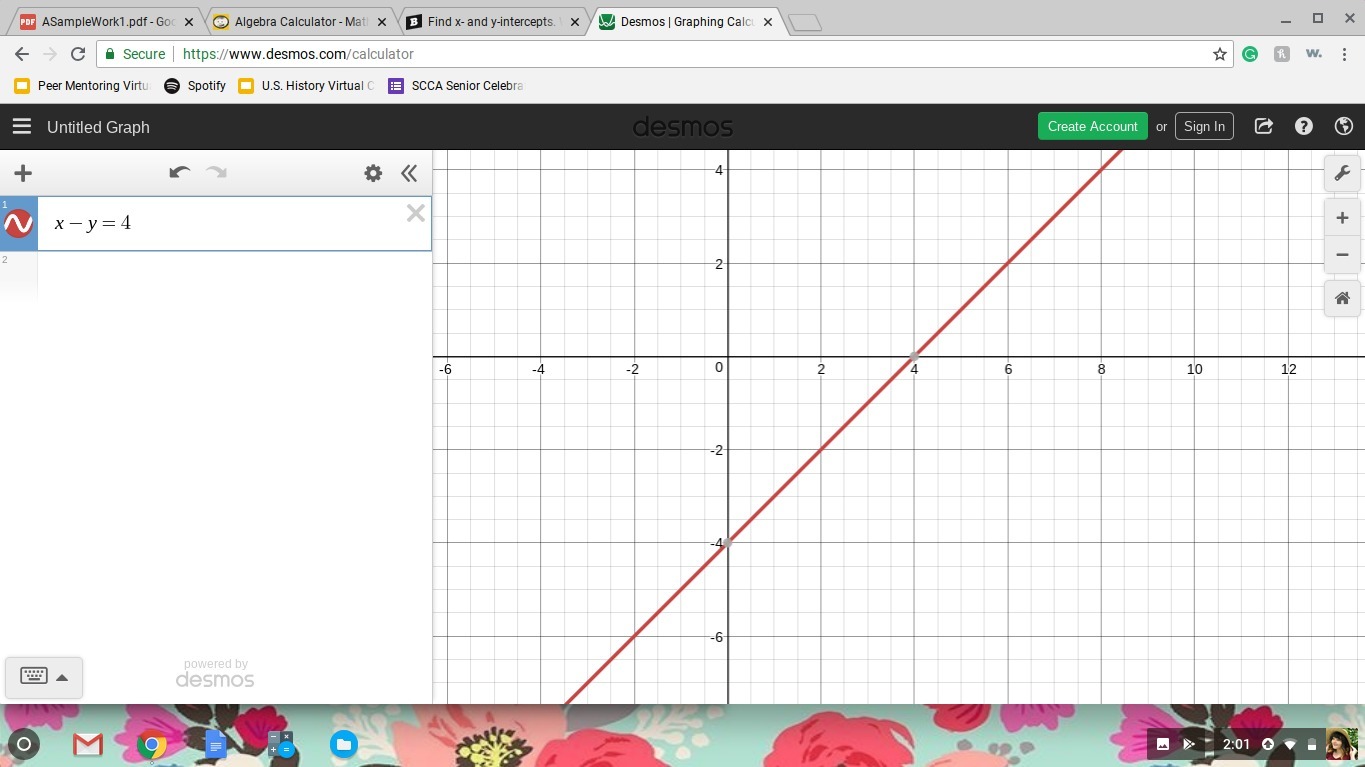View secure site information
The height and width of the screenshot is (767, 1365).
pos(134,54)
